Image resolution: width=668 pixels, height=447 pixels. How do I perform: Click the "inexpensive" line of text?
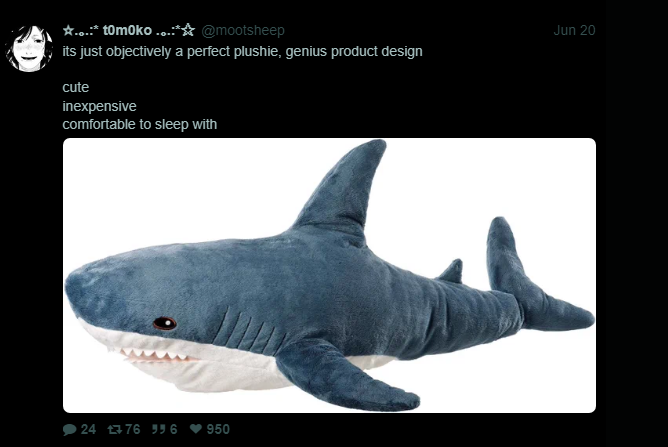tap(99, 106)
